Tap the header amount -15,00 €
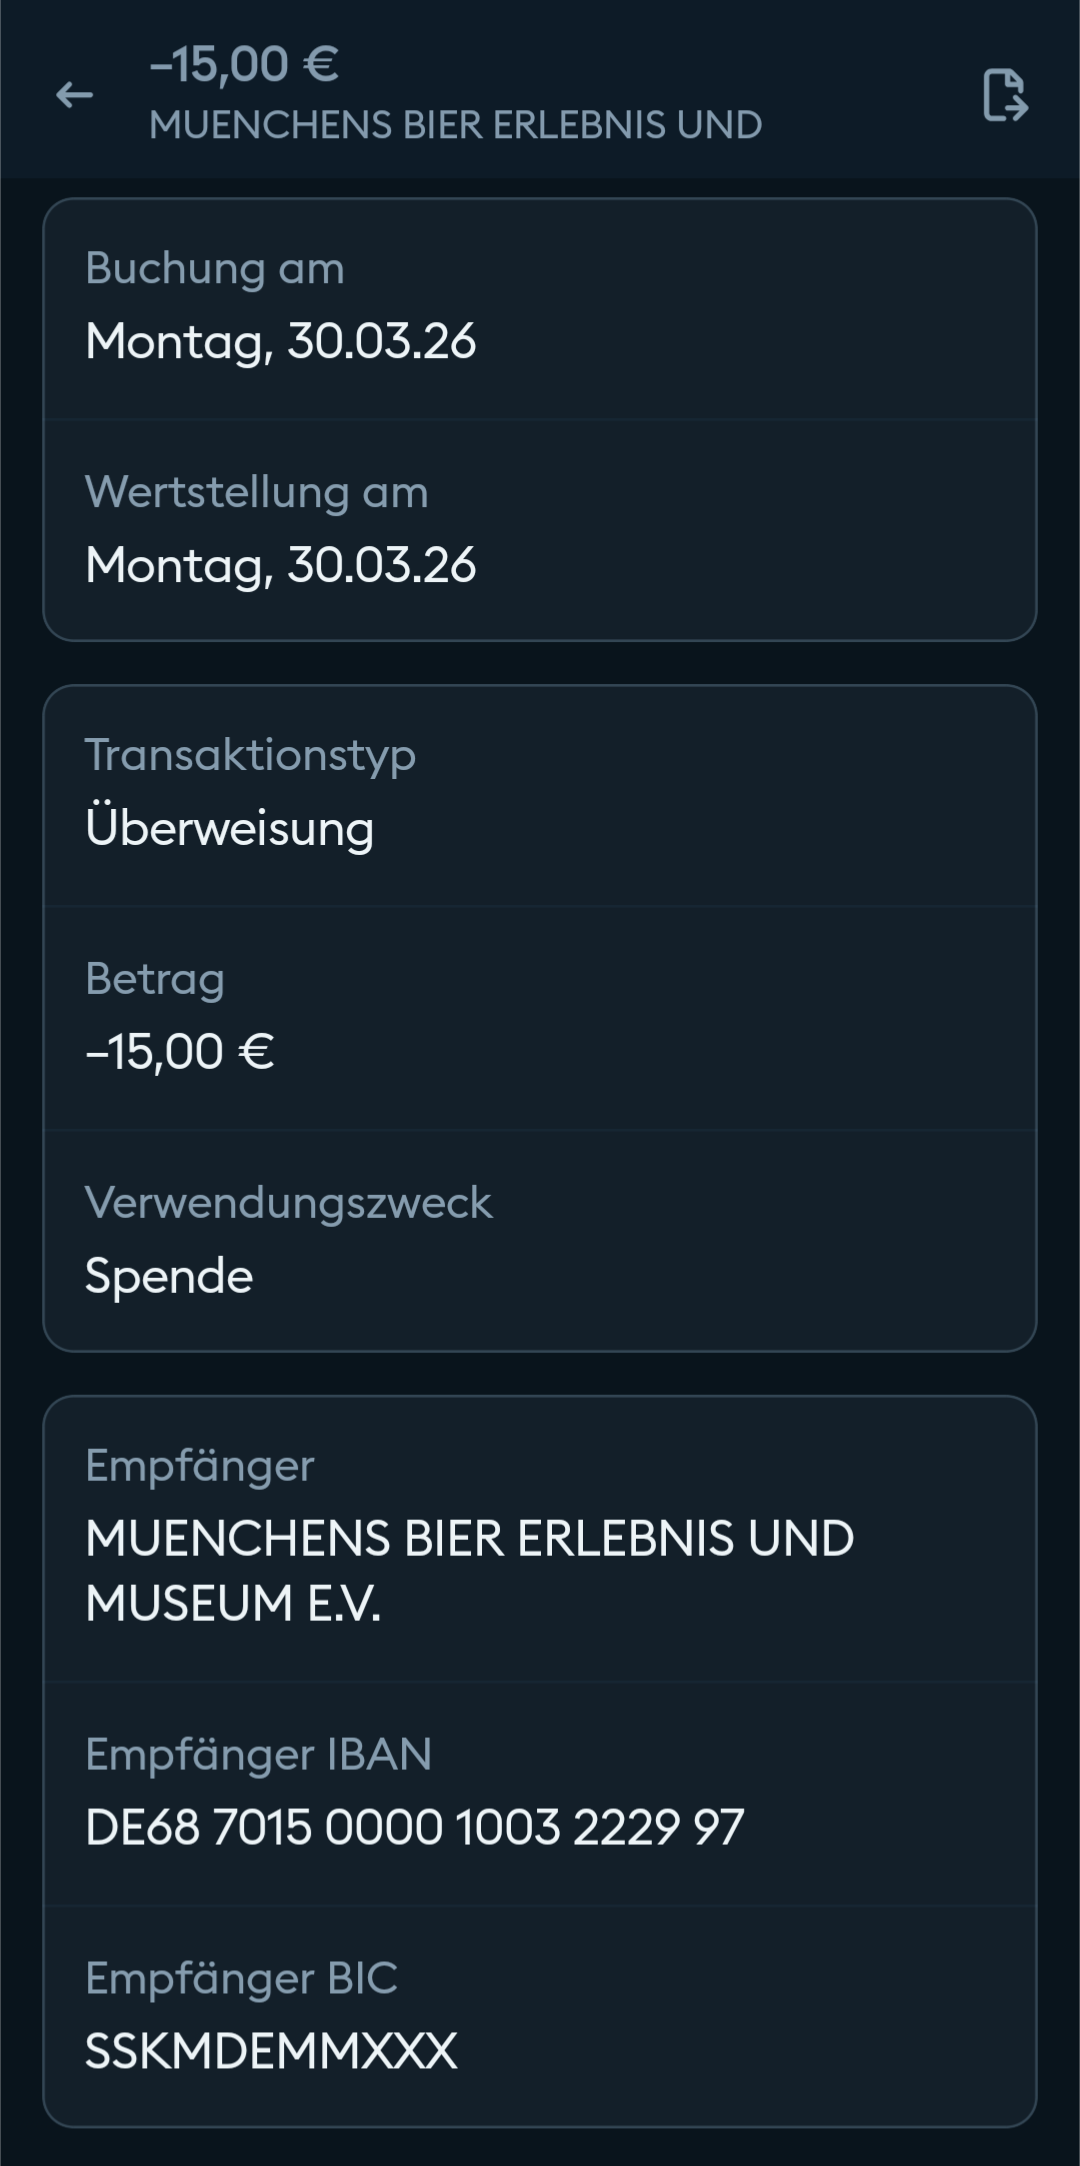1080x2166 pixels. pos(244,64)
